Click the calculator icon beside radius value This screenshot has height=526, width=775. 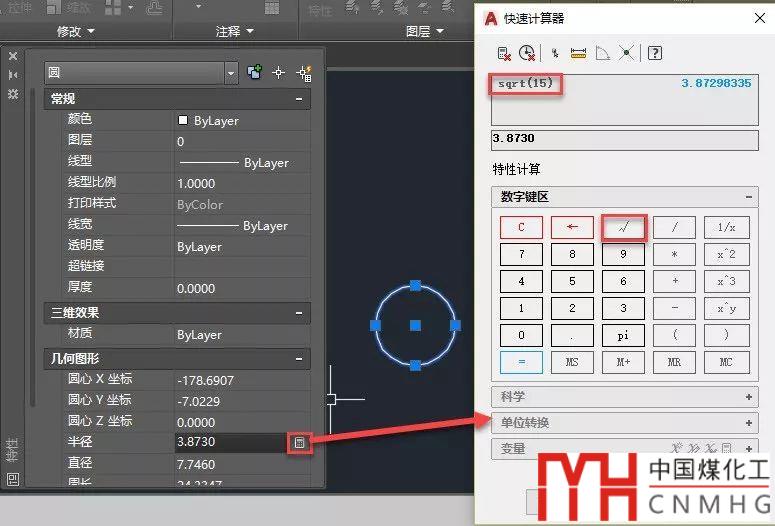click(x=298, y=441)
